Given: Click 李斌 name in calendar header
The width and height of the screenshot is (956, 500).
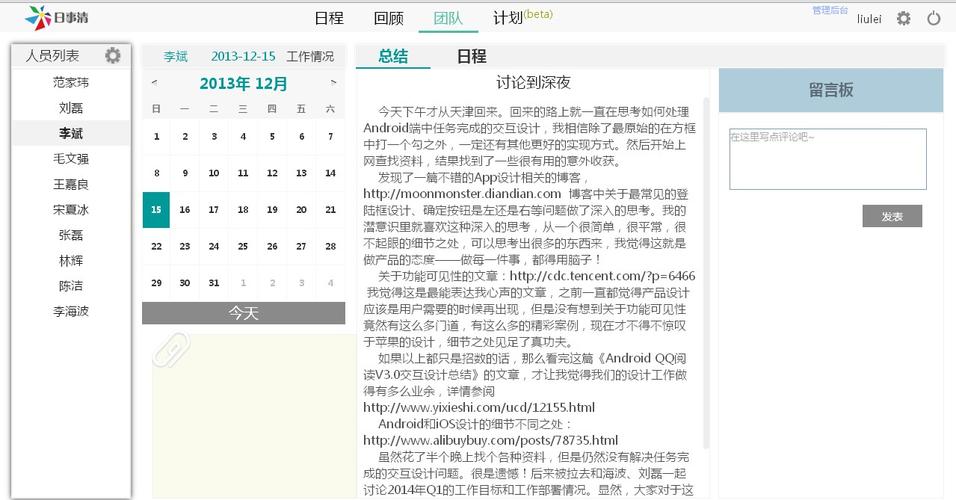Looking at the screenshot, I should [x=176, y=56].
